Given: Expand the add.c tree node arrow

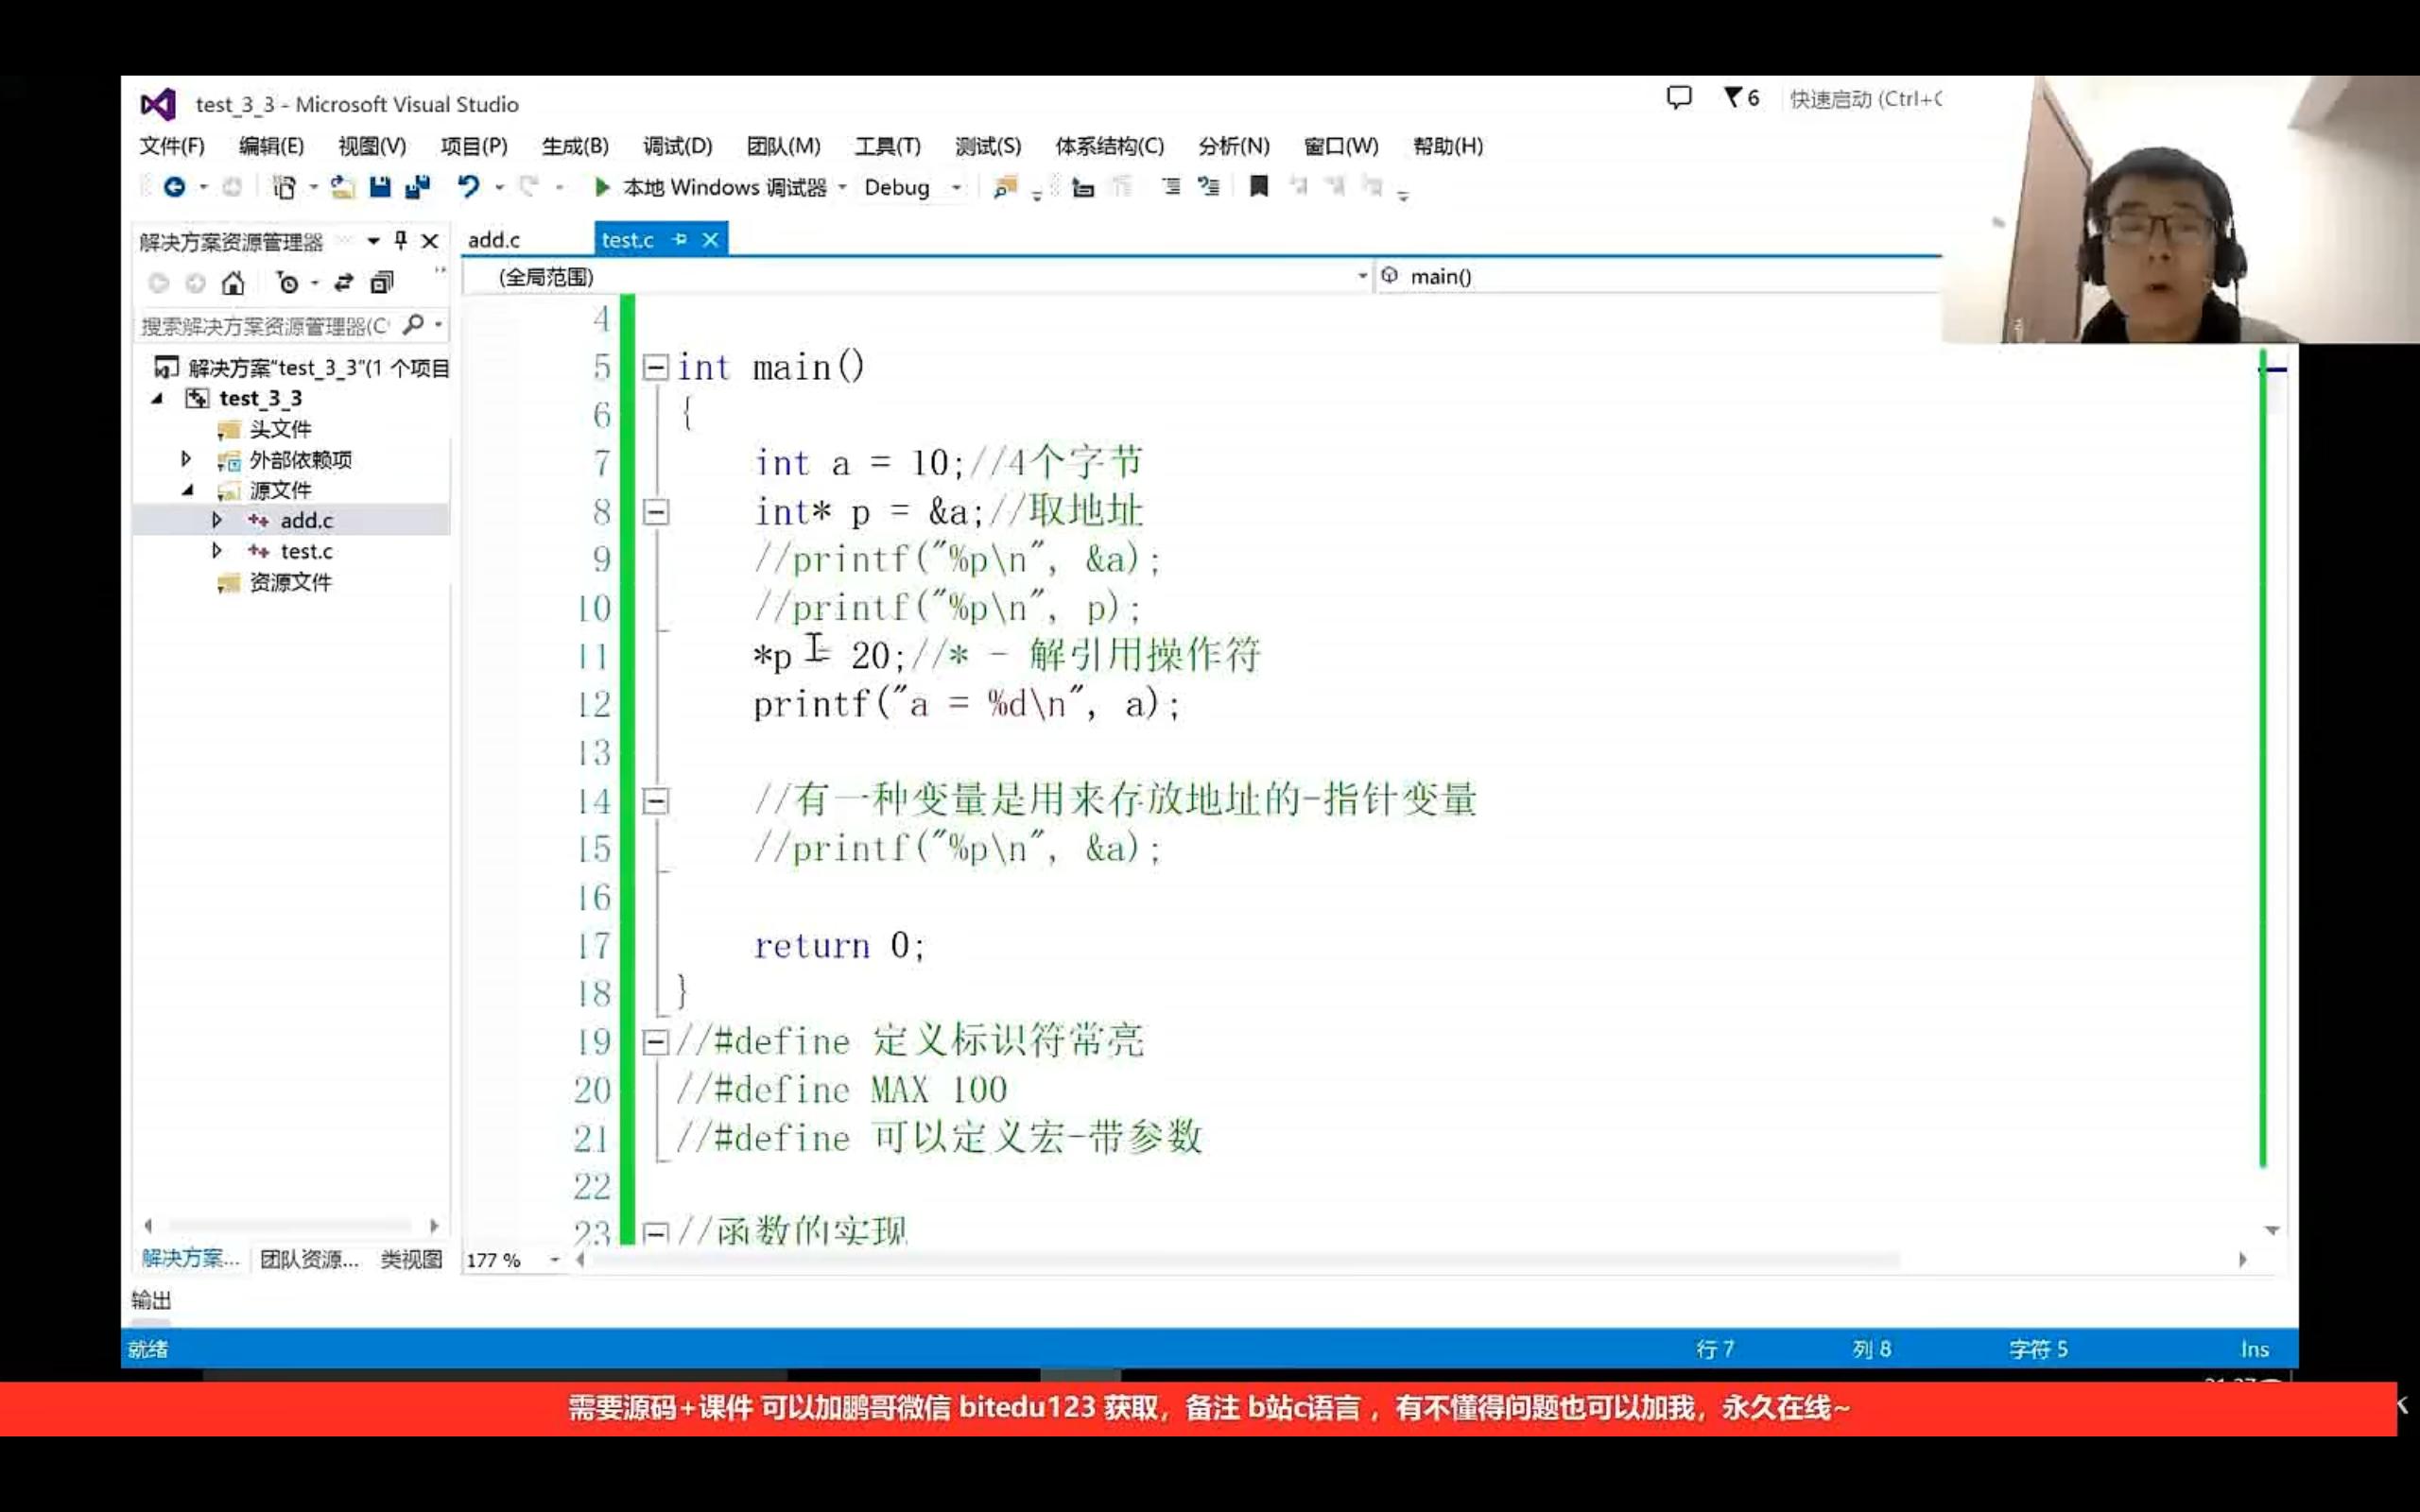Looking at the screenshot, I should [x=216, y=520].
